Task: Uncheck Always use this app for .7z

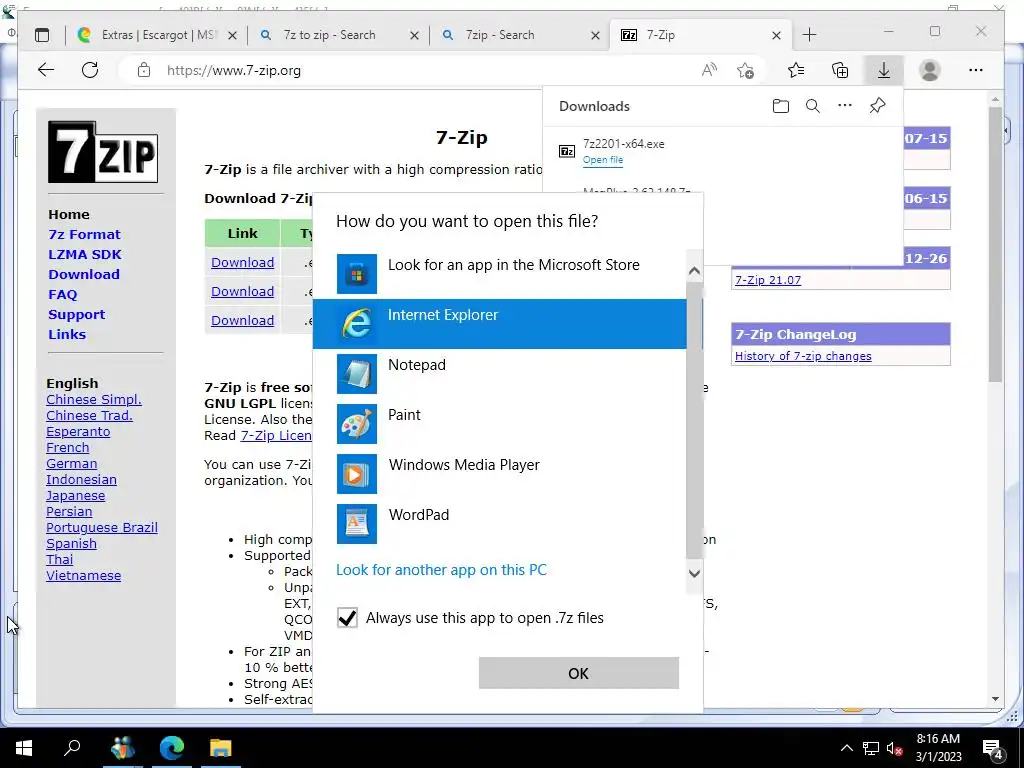Action: [347, 618]
